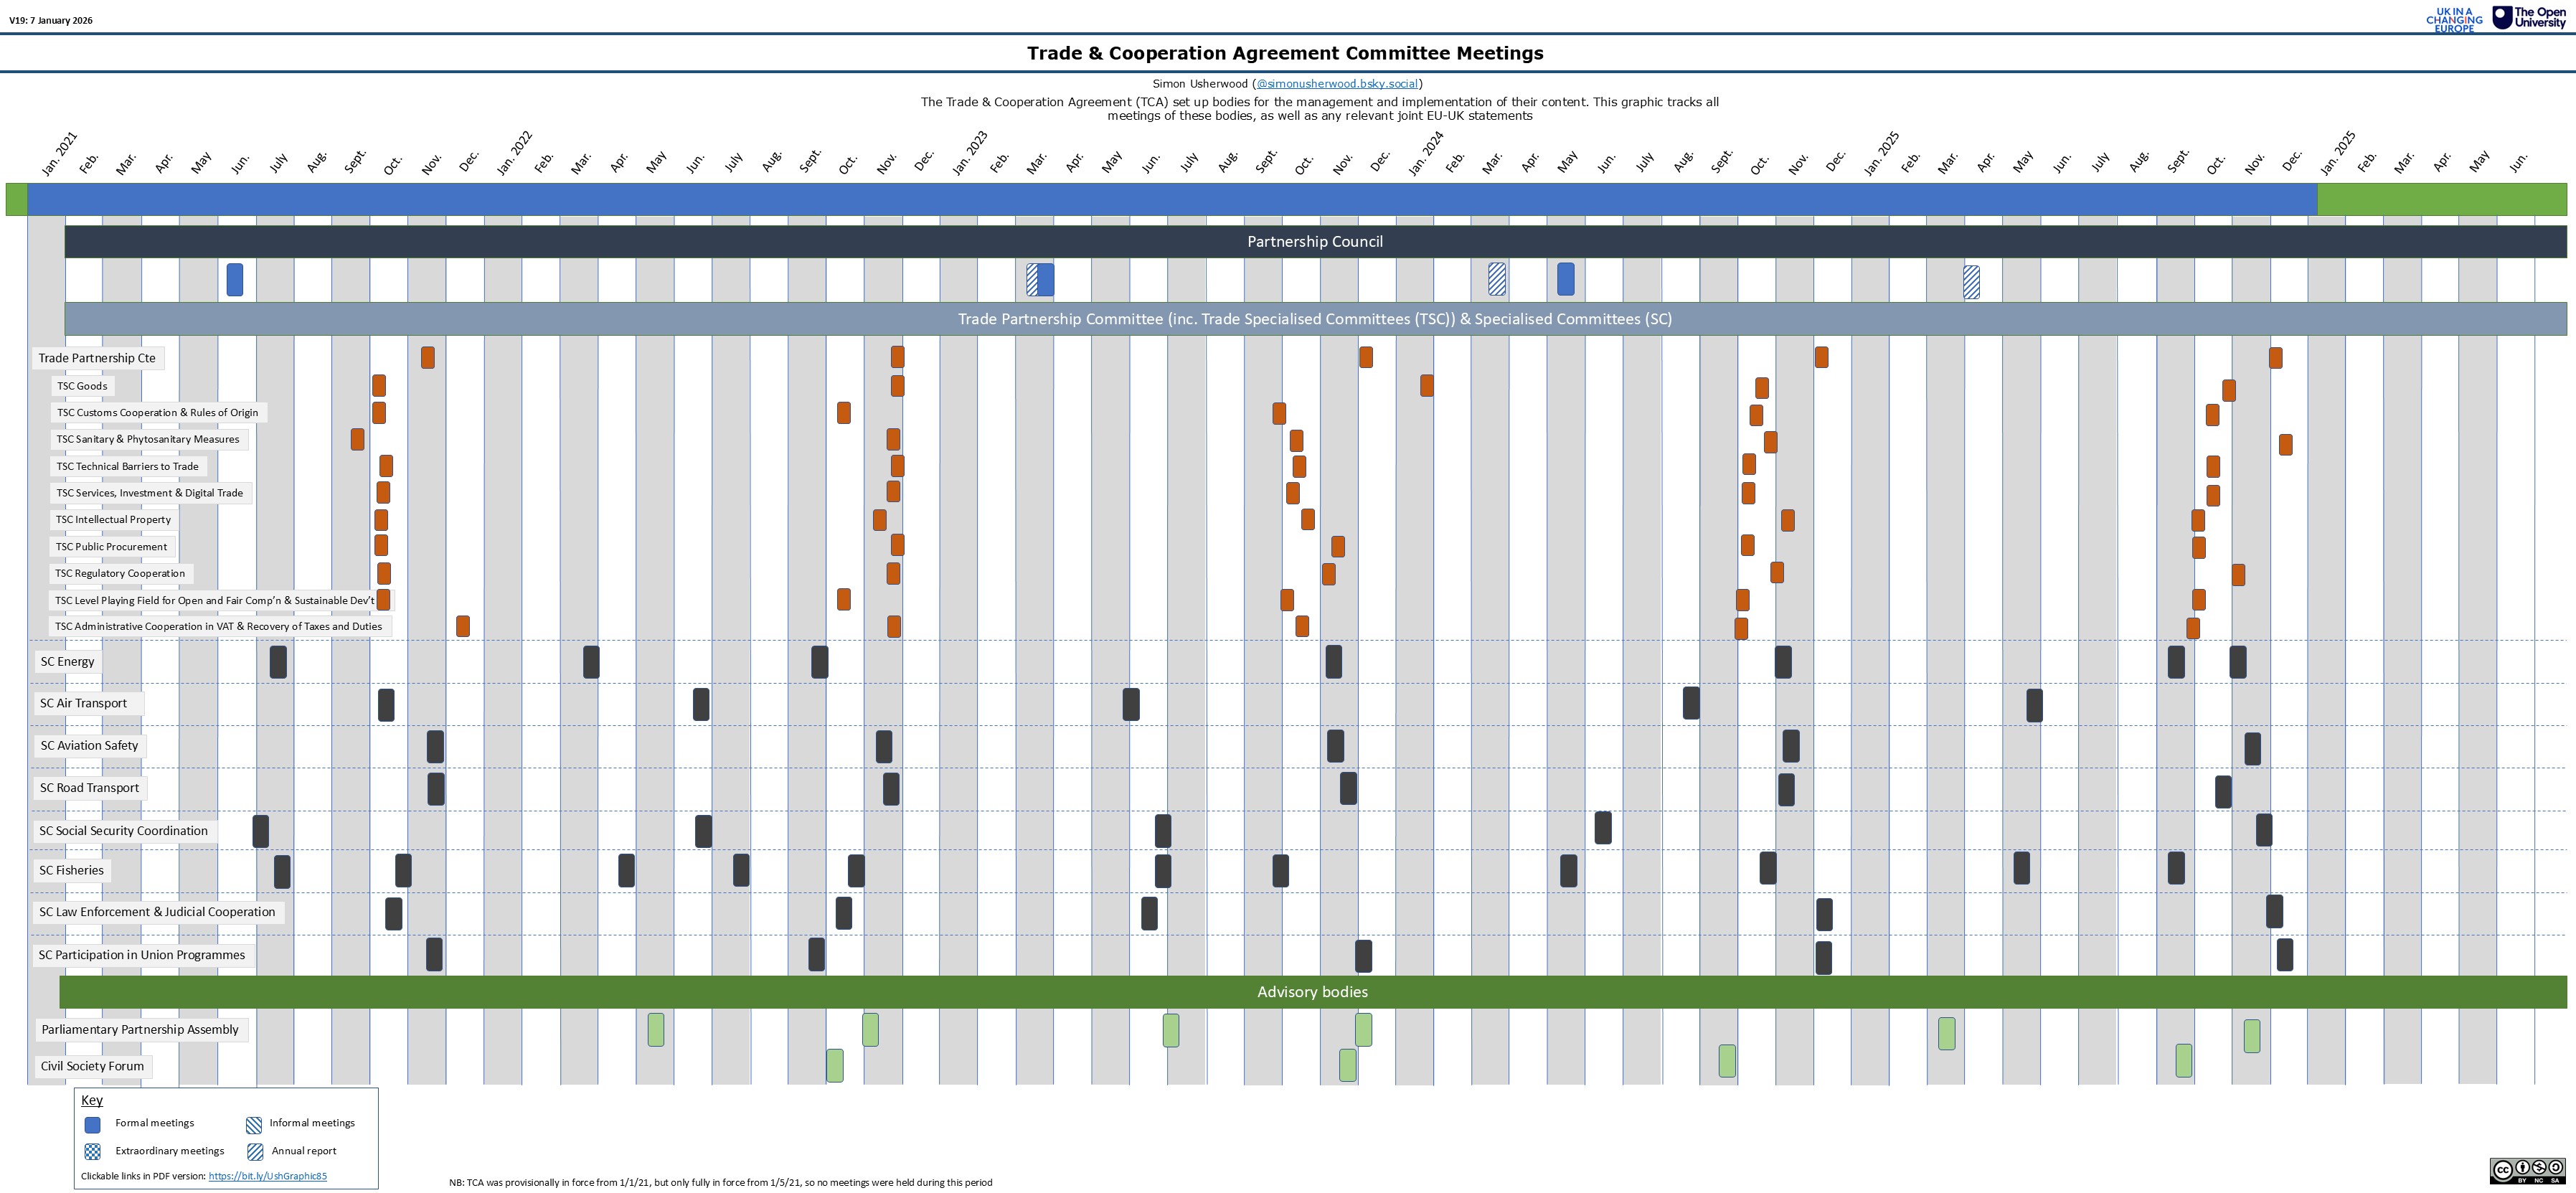Click the Annual report key icon

pos(255,1151)
